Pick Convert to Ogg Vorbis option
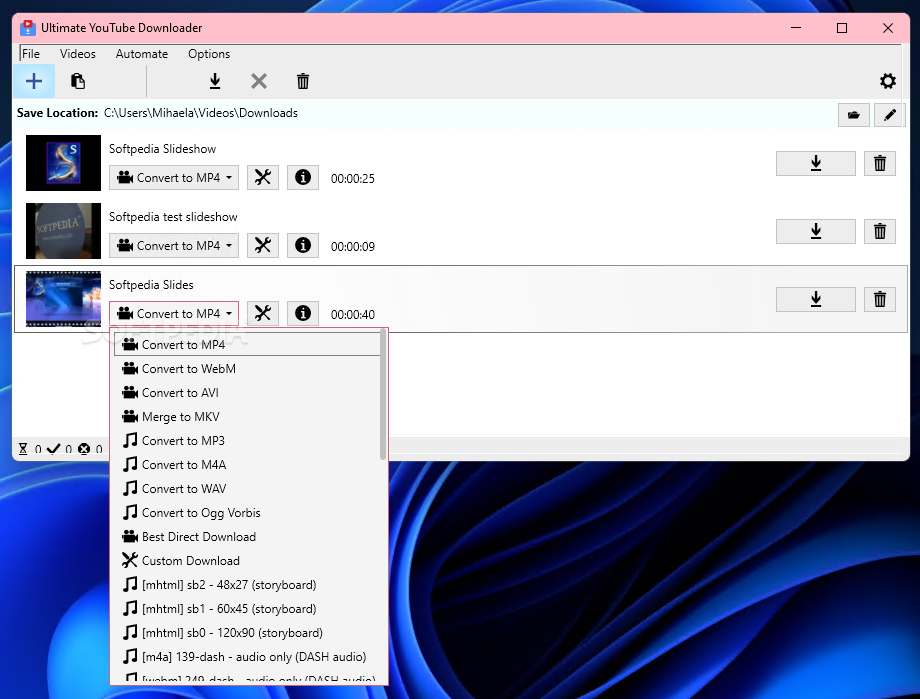This screenshot has width=920, height=699. tap(247, 513)
